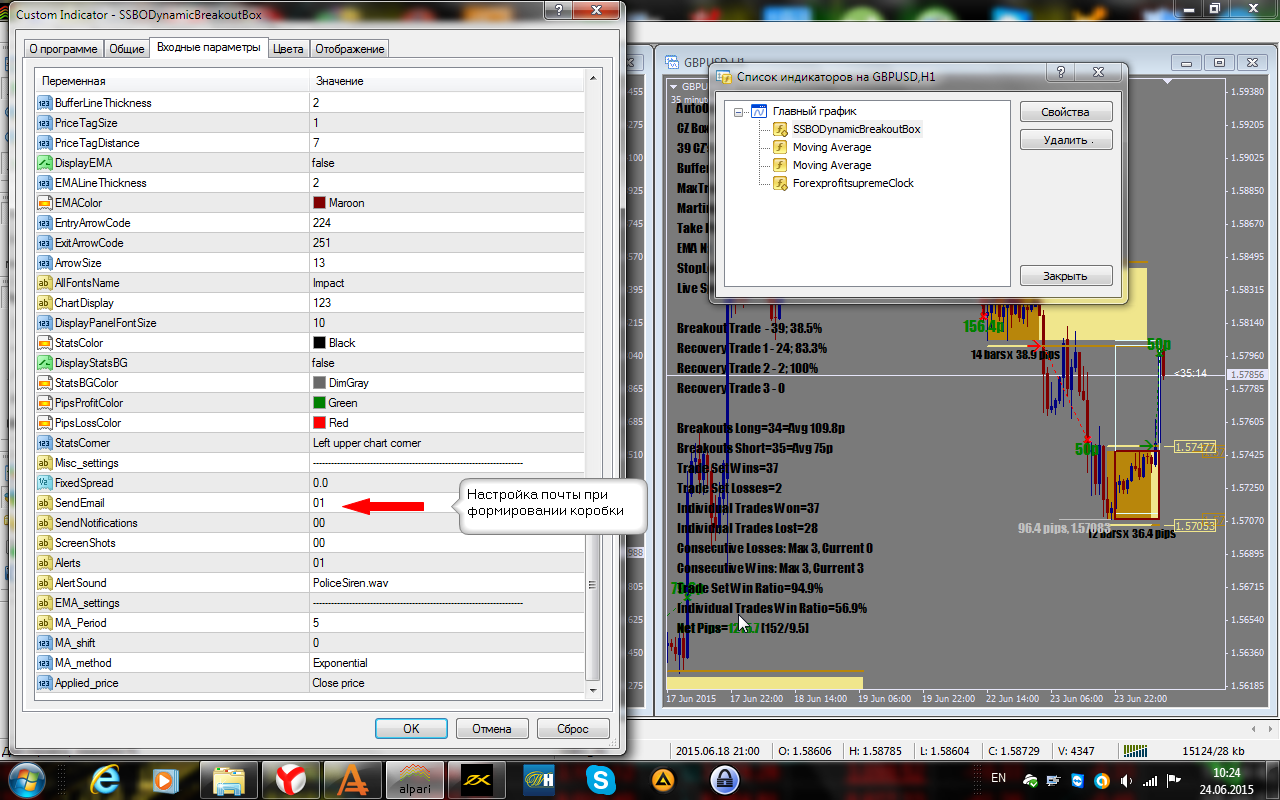The width and height of the screenshot is (1280, 800).
Task: Open DisplayStatsBG false value dropdown
Action: (446, 363)
